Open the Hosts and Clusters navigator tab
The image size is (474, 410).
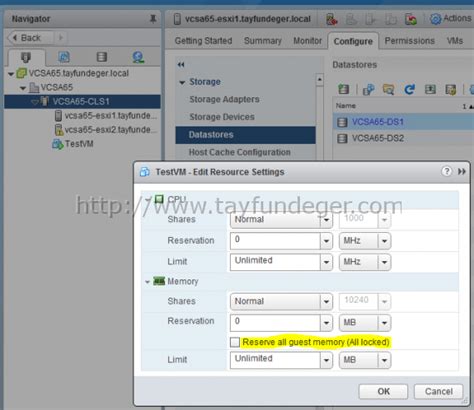(26, 58)
